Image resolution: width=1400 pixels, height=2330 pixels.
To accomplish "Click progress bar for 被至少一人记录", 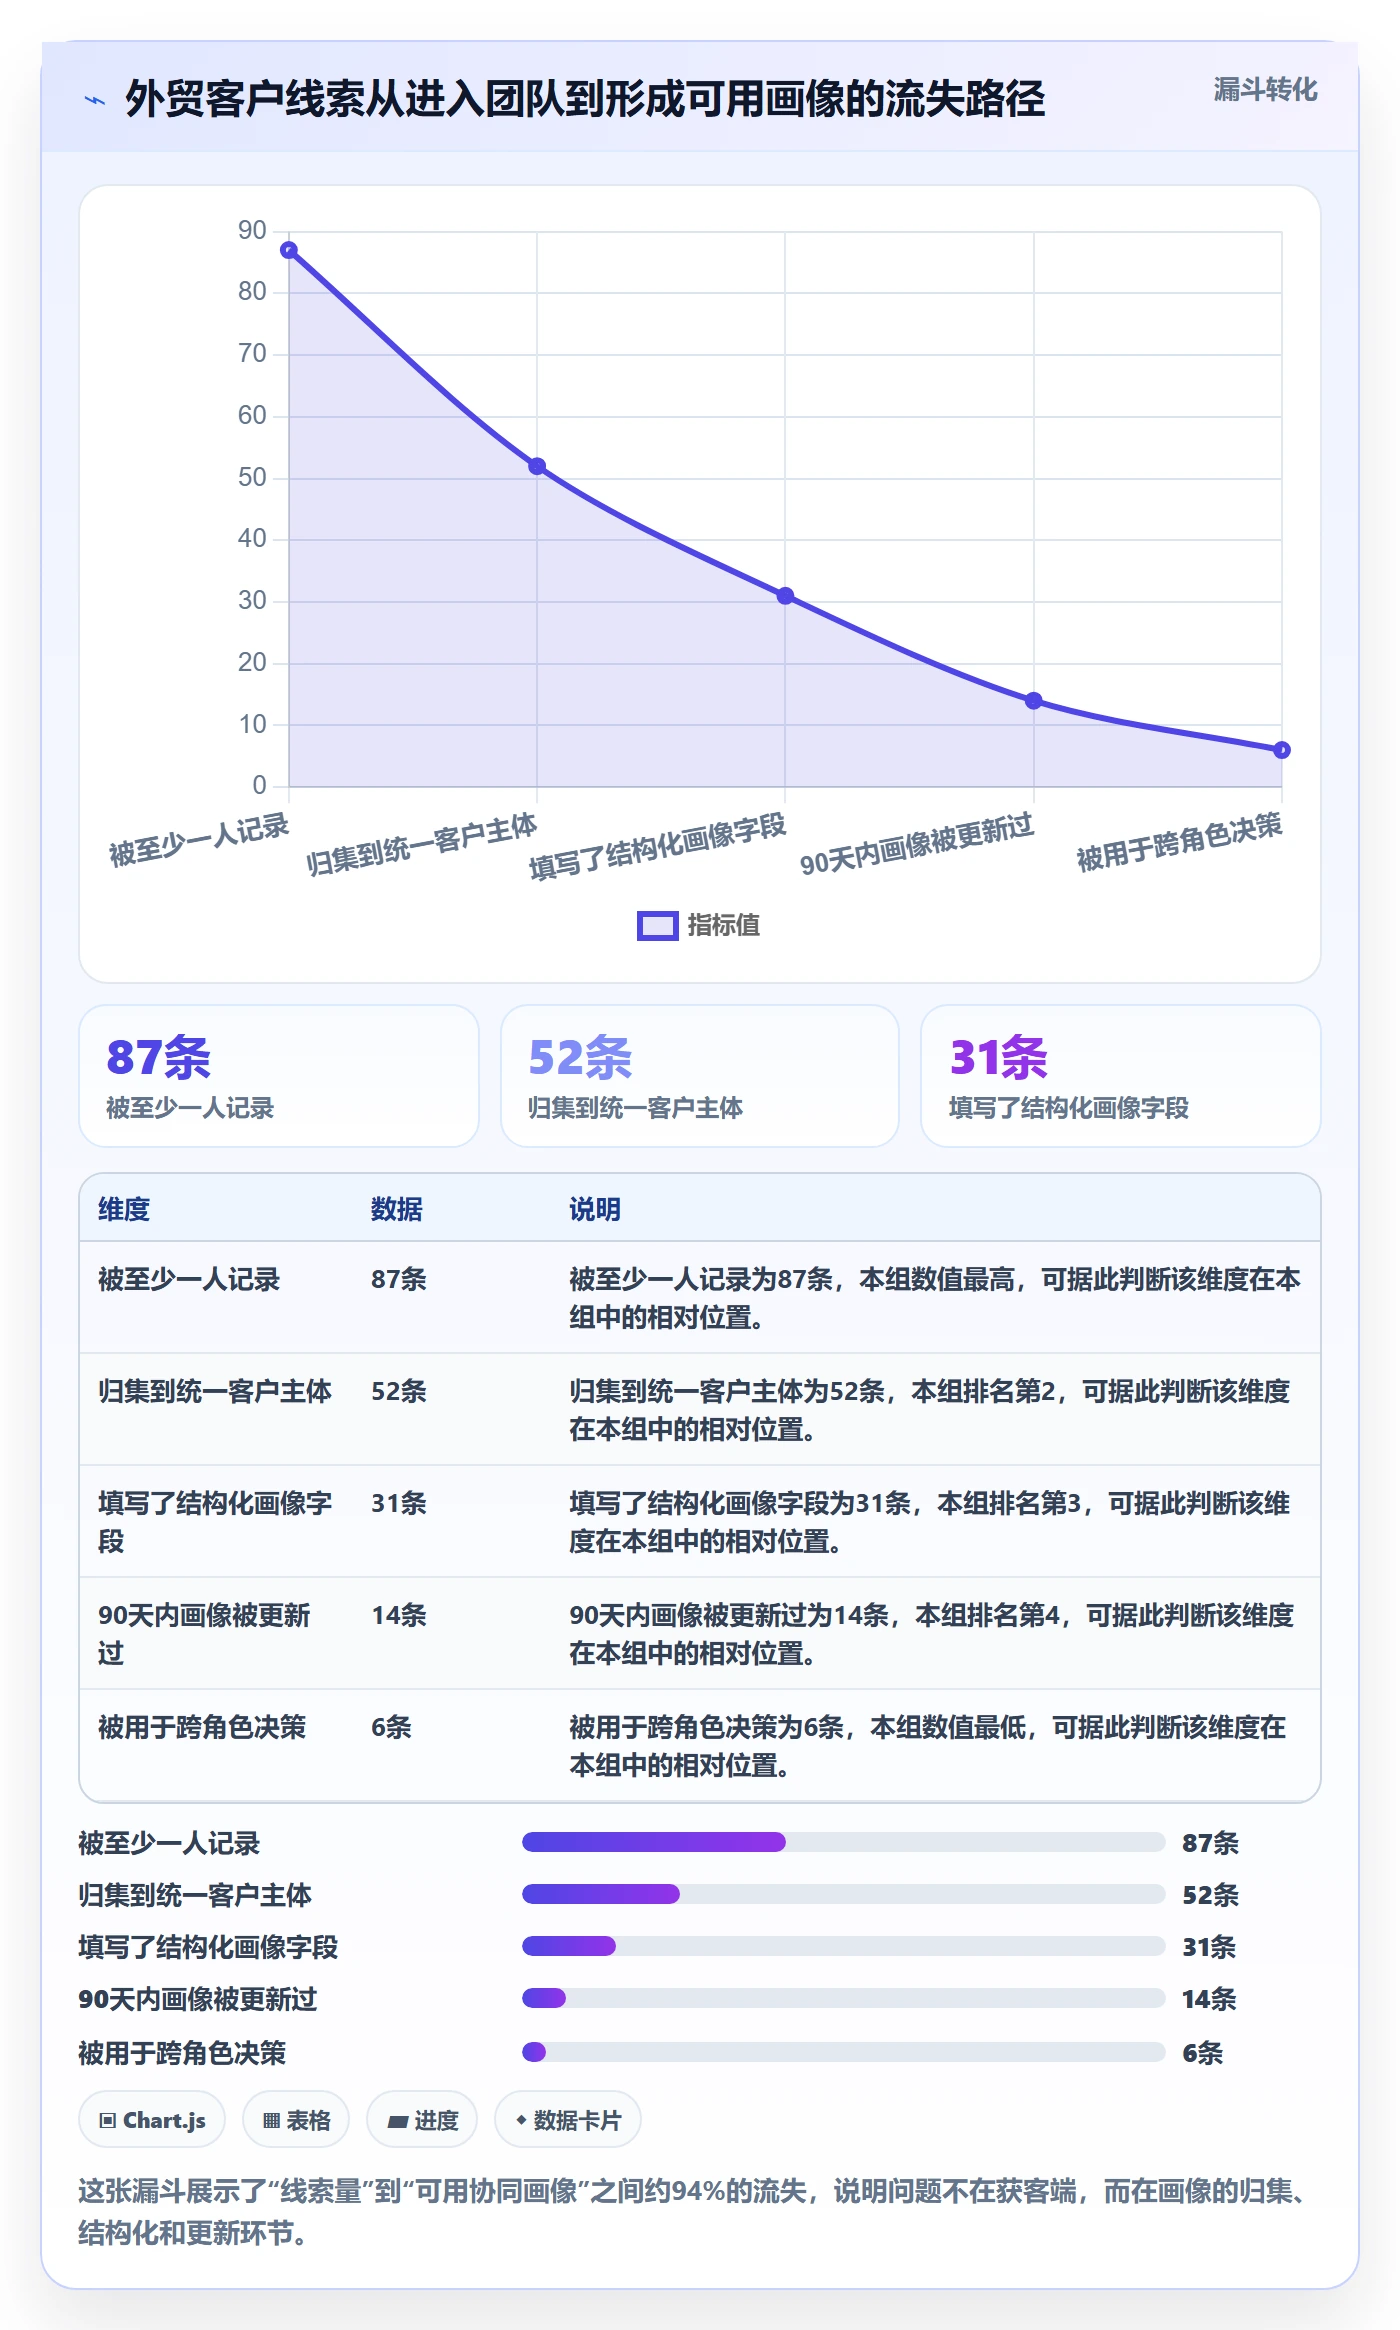I will coord(844,1842).
